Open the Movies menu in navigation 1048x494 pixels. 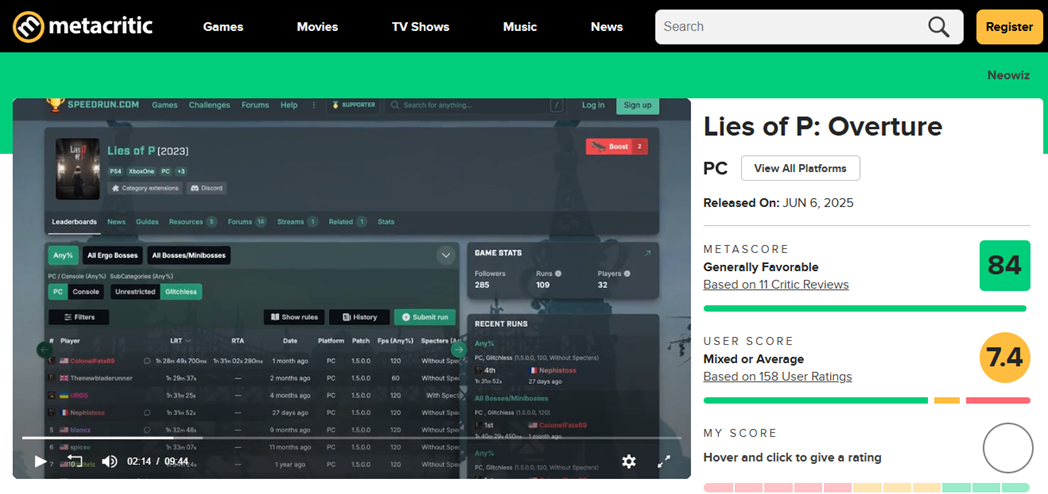[317, 27]
